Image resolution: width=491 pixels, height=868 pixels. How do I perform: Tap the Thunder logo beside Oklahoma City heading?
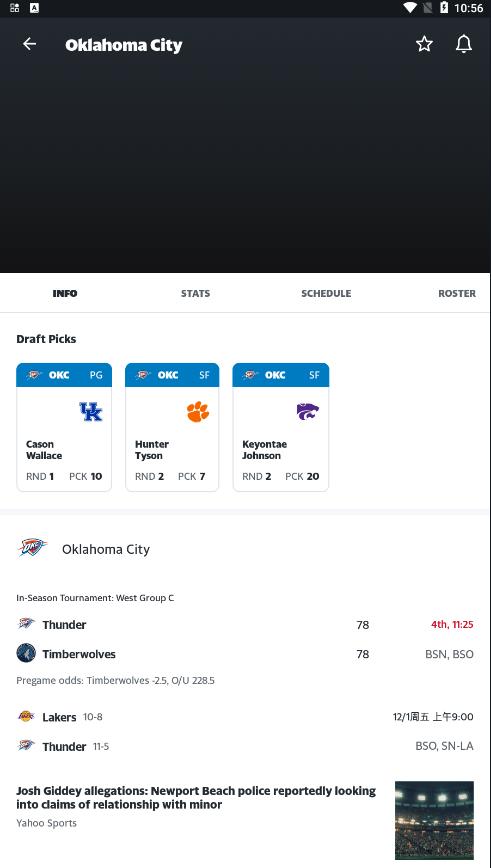[33, 548]
